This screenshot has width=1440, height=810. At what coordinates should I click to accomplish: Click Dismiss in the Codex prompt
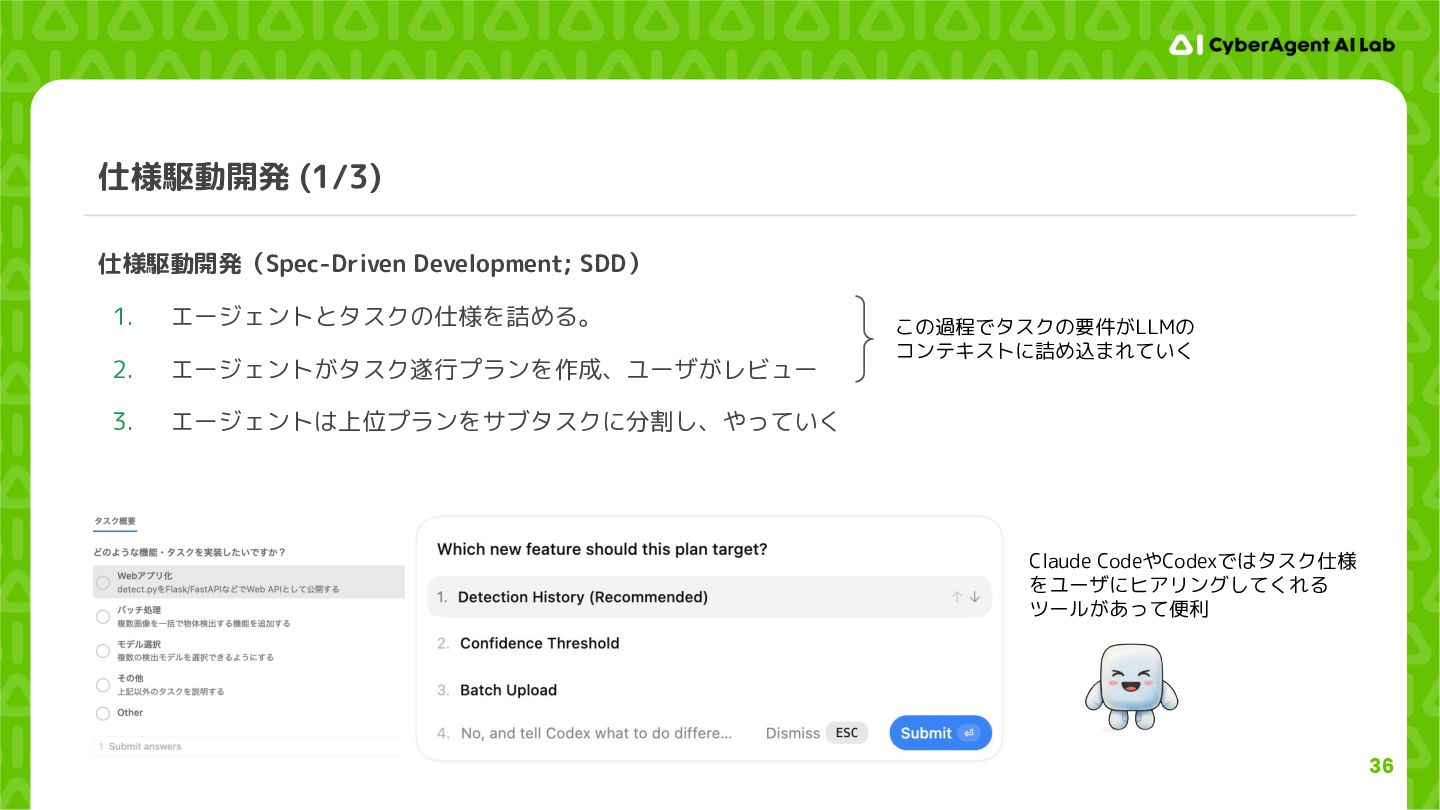click(x=792, y=733)
